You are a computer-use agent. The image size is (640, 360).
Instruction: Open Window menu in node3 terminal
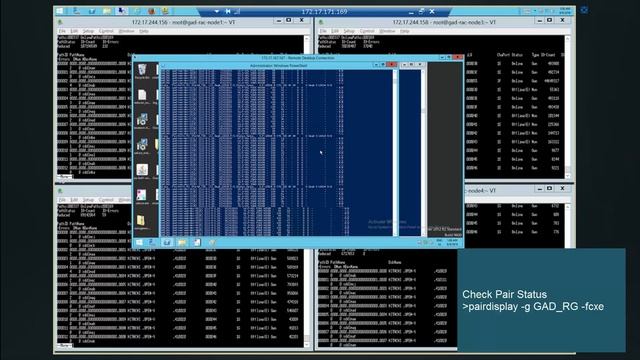coord(387,31)
